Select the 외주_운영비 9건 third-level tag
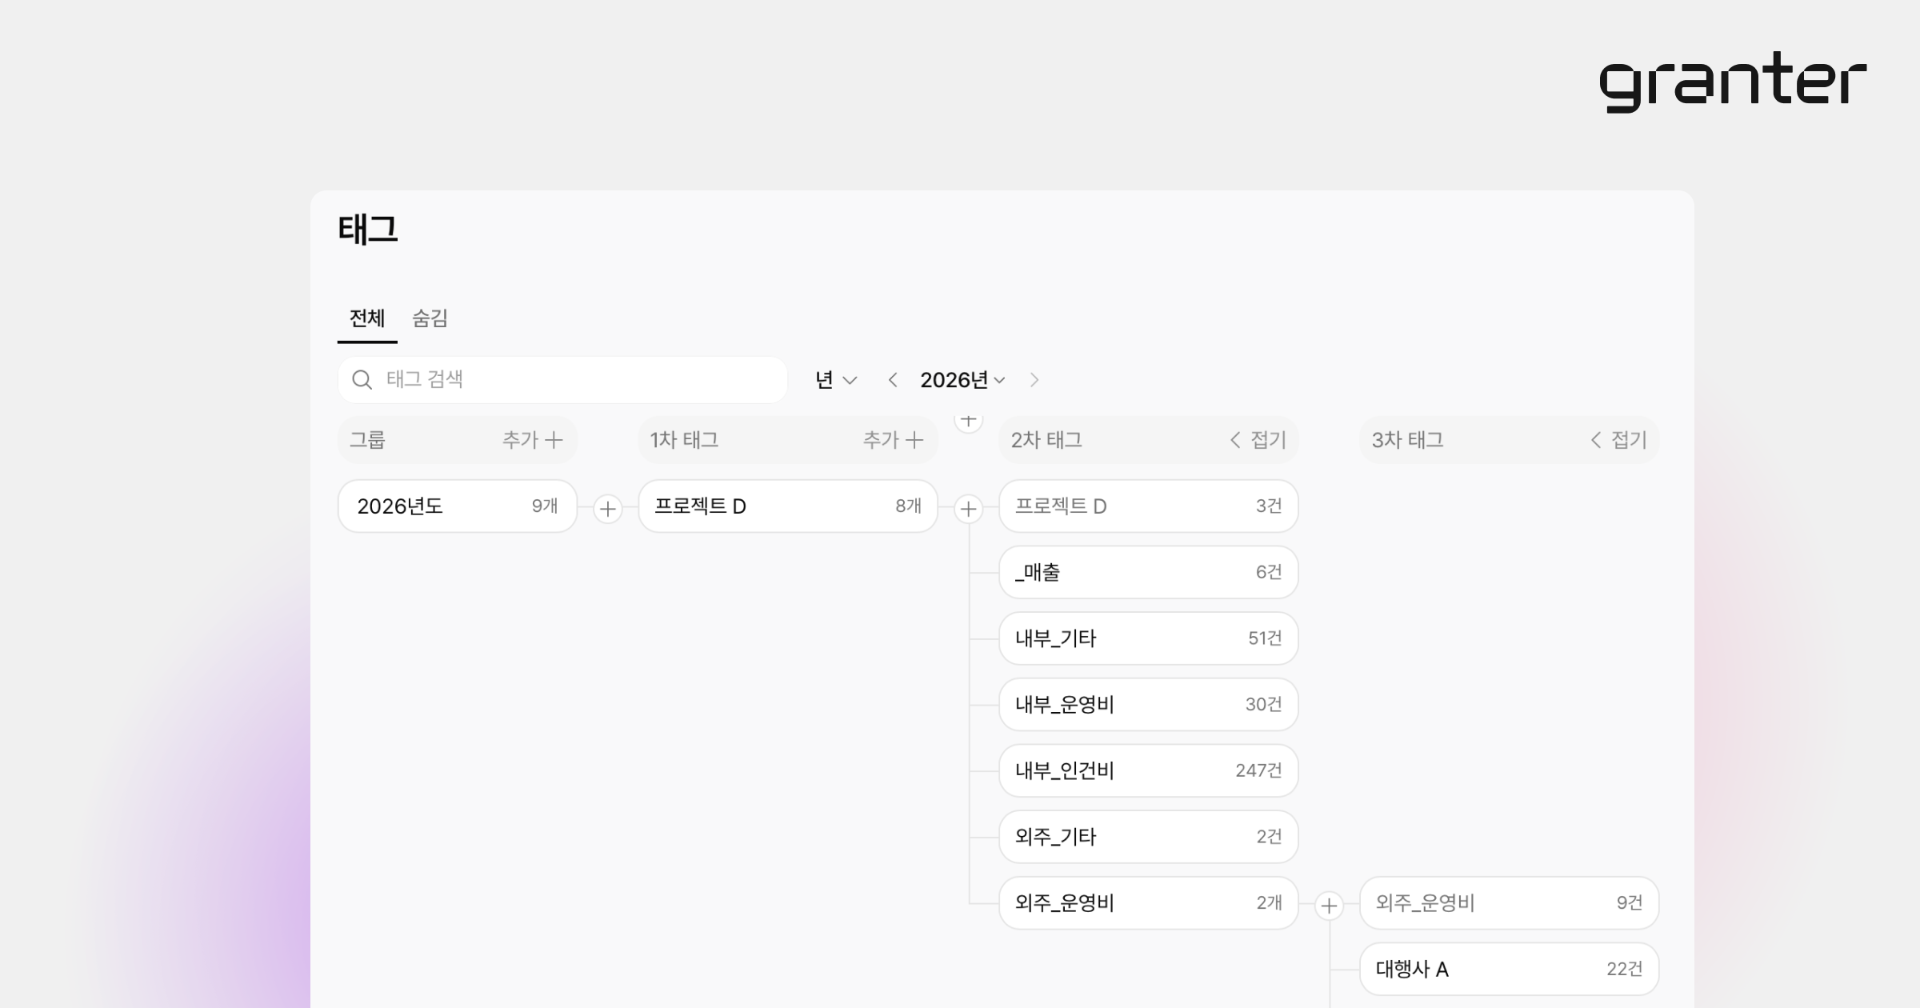The width and height of the screenshot is (1920, 1008). pyautogui.click(x=1509, y=903)
